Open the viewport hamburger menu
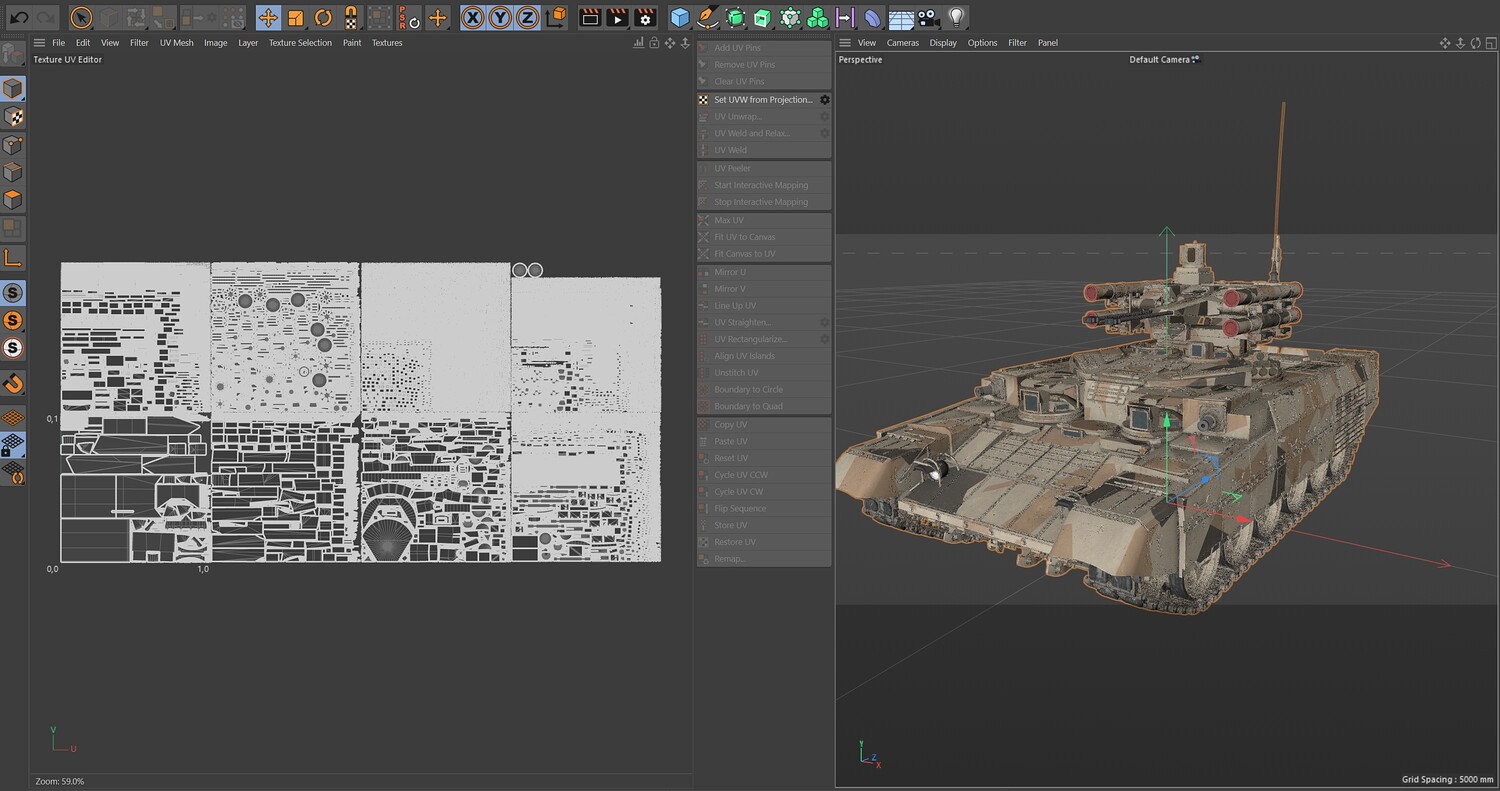The image size is (1500, 791). pyautogui.click(x=845, y=43)
